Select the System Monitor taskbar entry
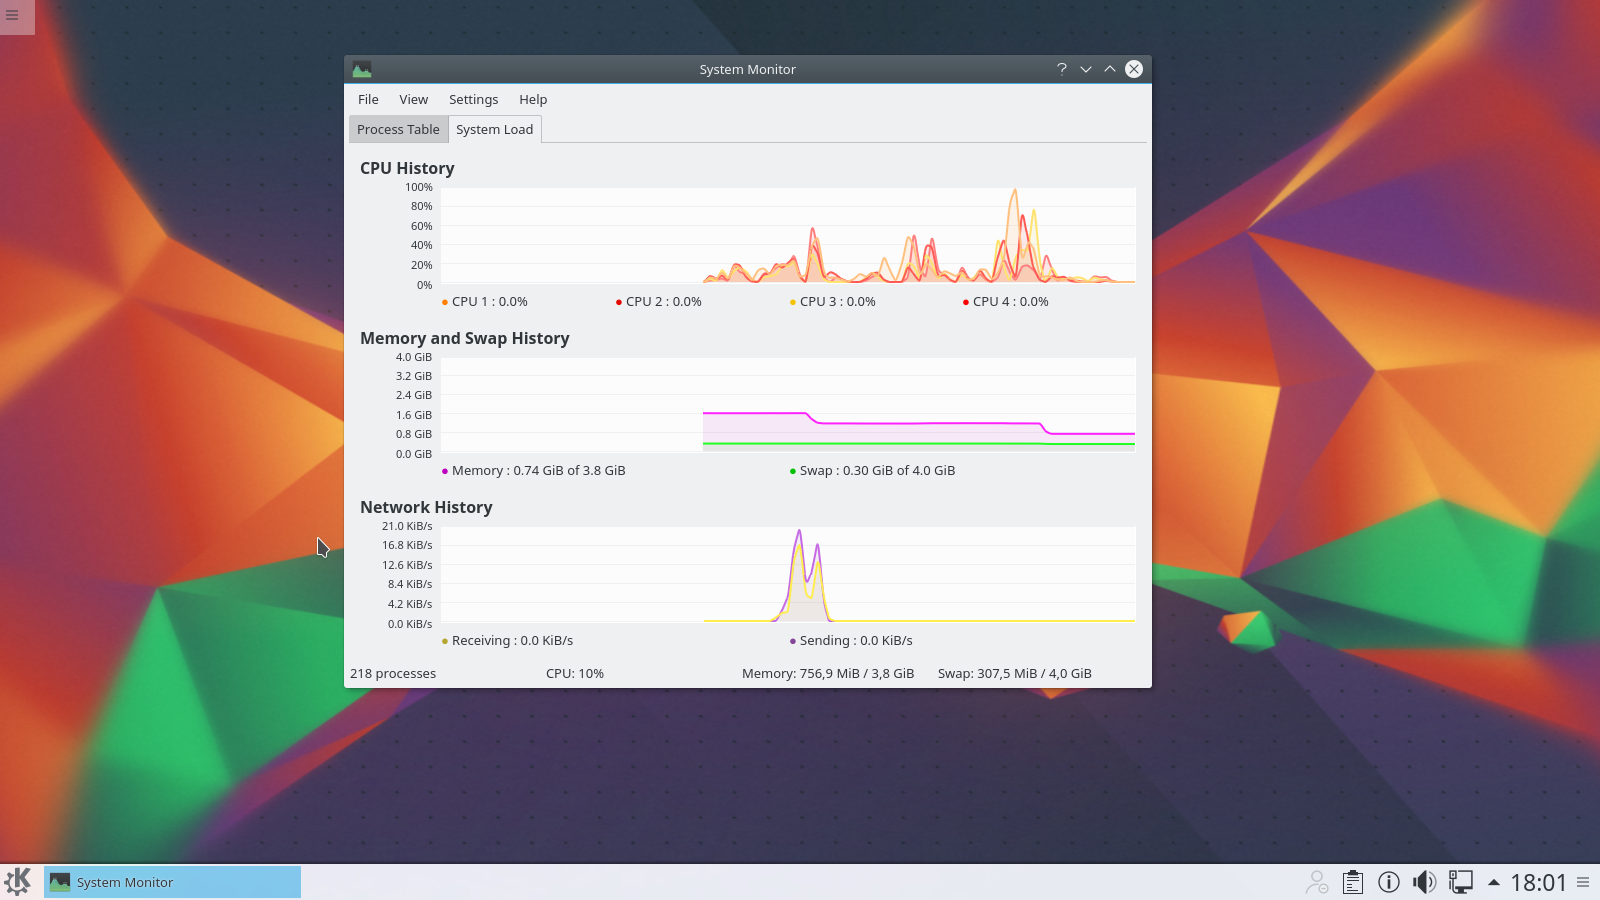The height and width of the screenshot is (900, 1600). pos(172,882)
